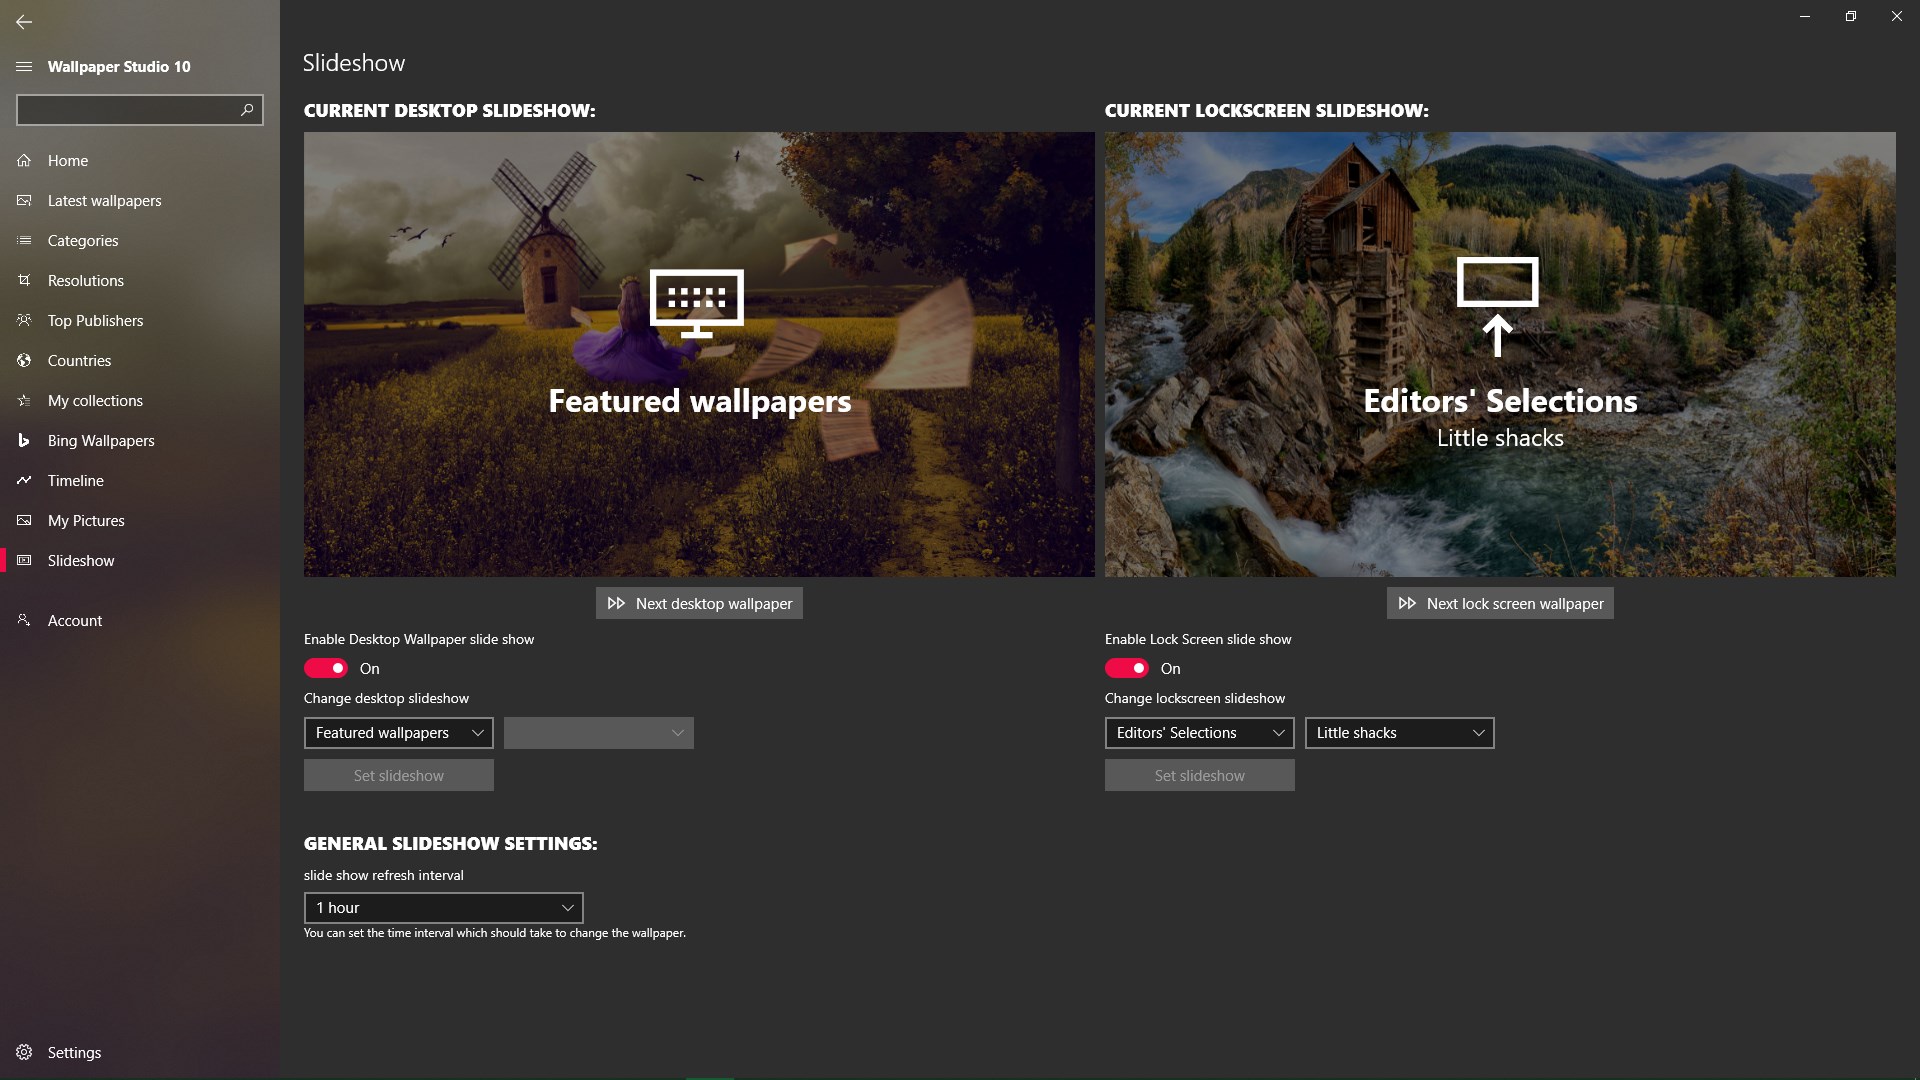Open the 1 hour refresh interval dropdown
The width and height of the screenshot is (1920, 1080).
443,908
